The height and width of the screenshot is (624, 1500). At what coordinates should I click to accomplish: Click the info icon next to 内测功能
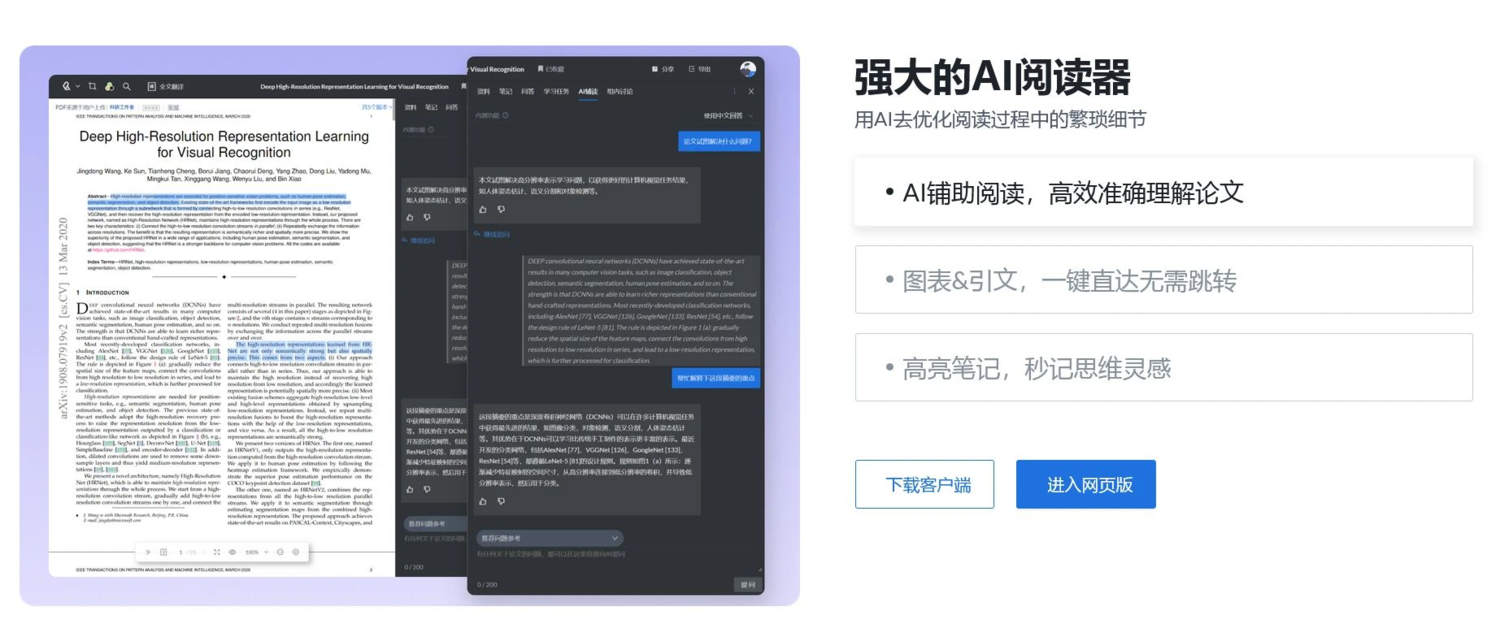point(505,115)
